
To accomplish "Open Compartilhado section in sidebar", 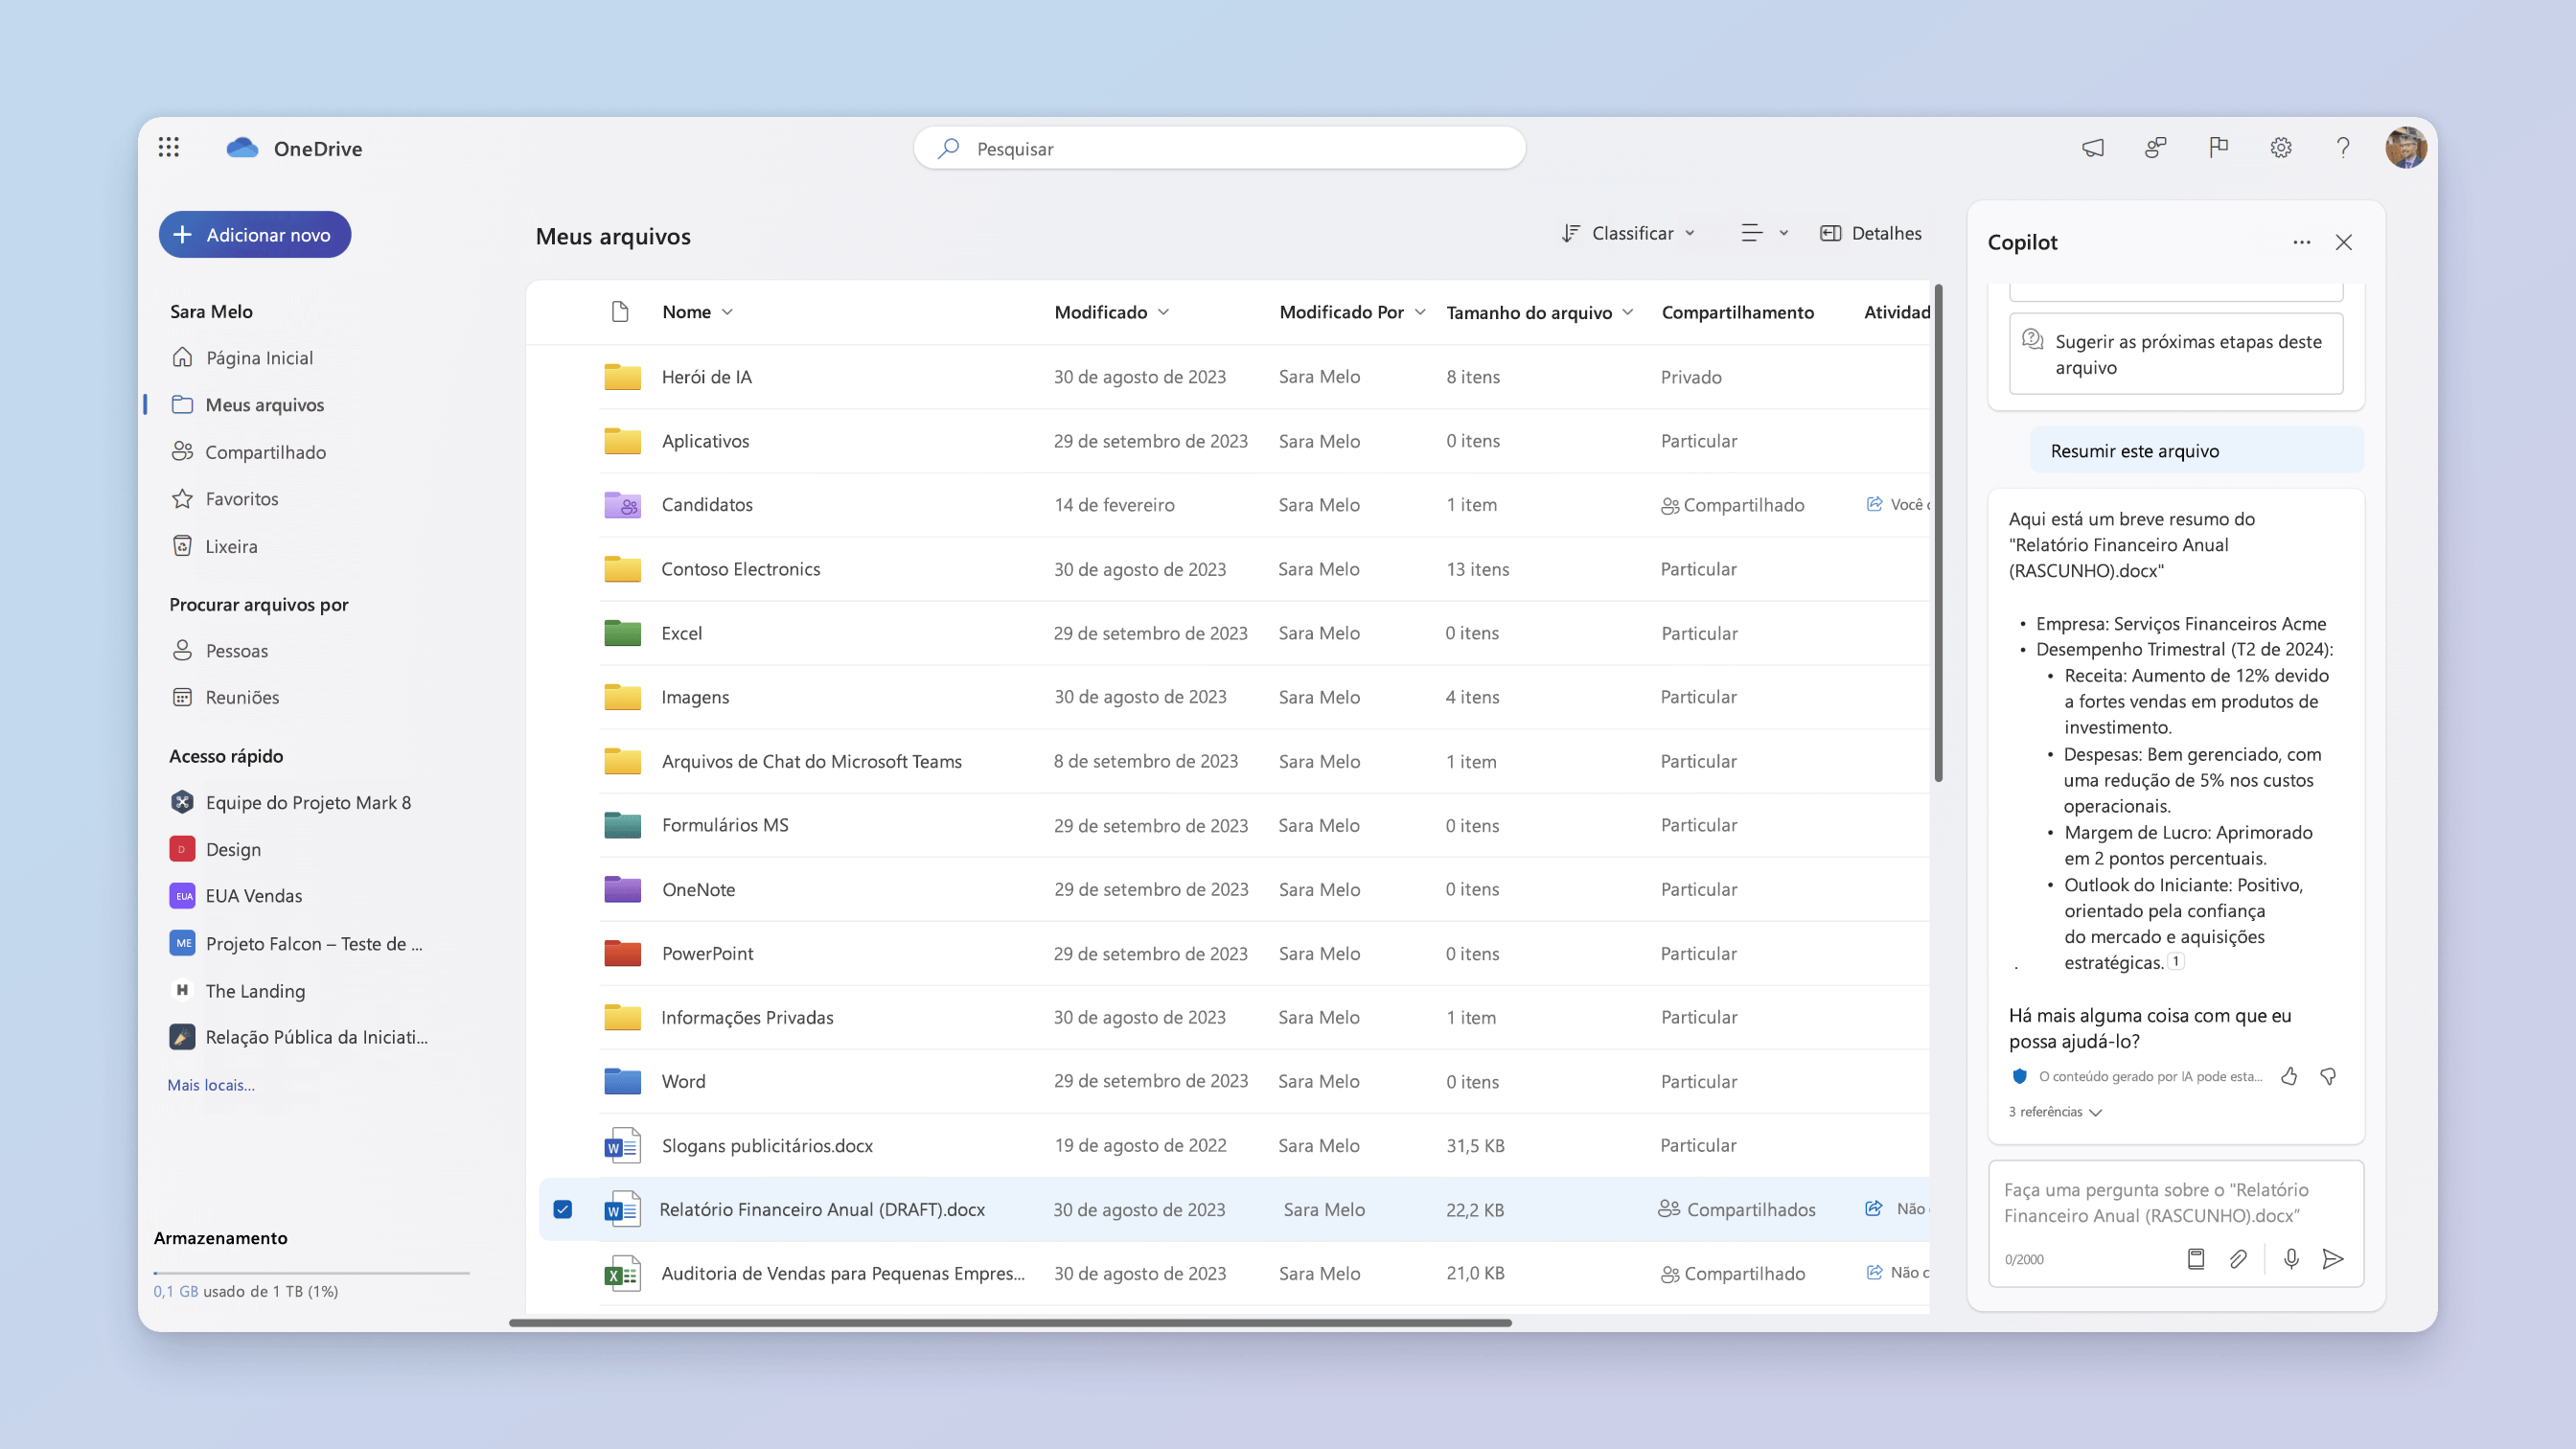I will tap(265, 451).
